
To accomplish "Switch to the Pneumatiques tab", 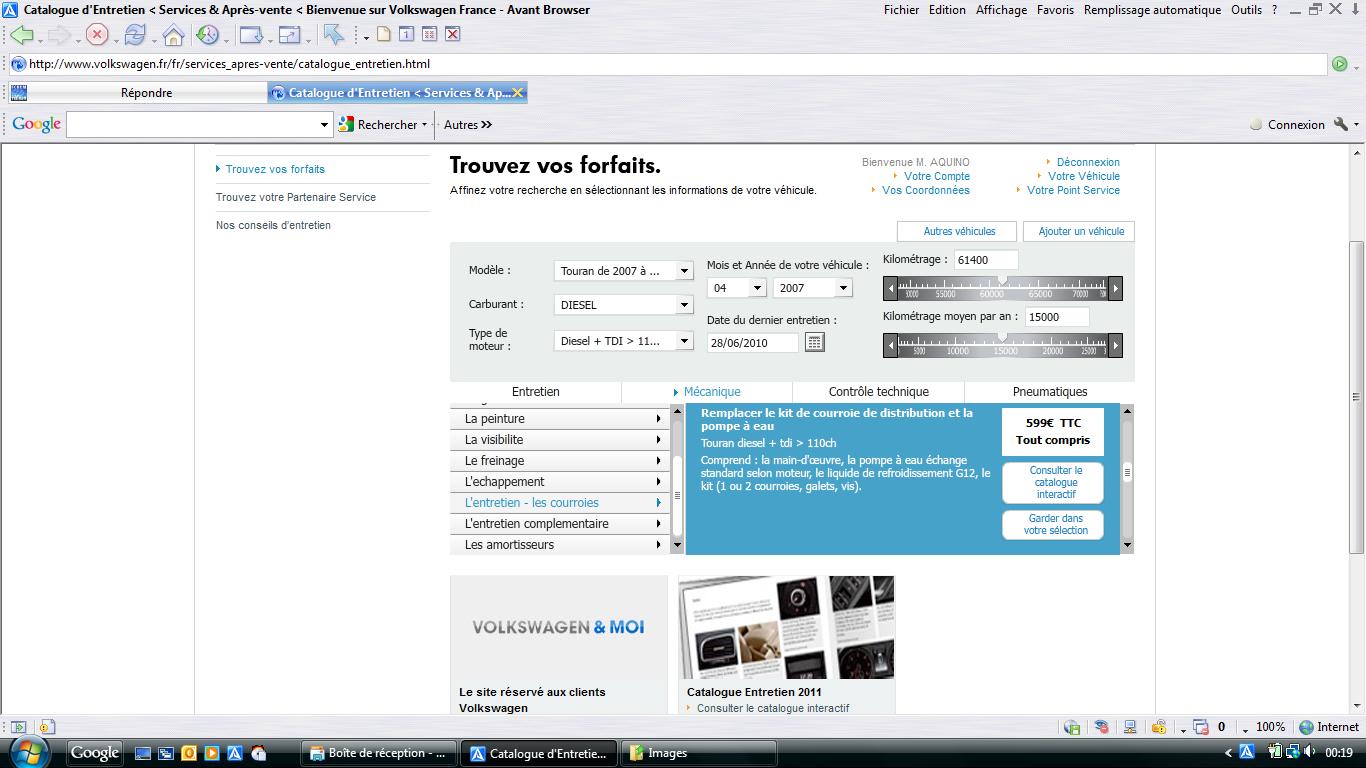I will tap(1049, 392).
